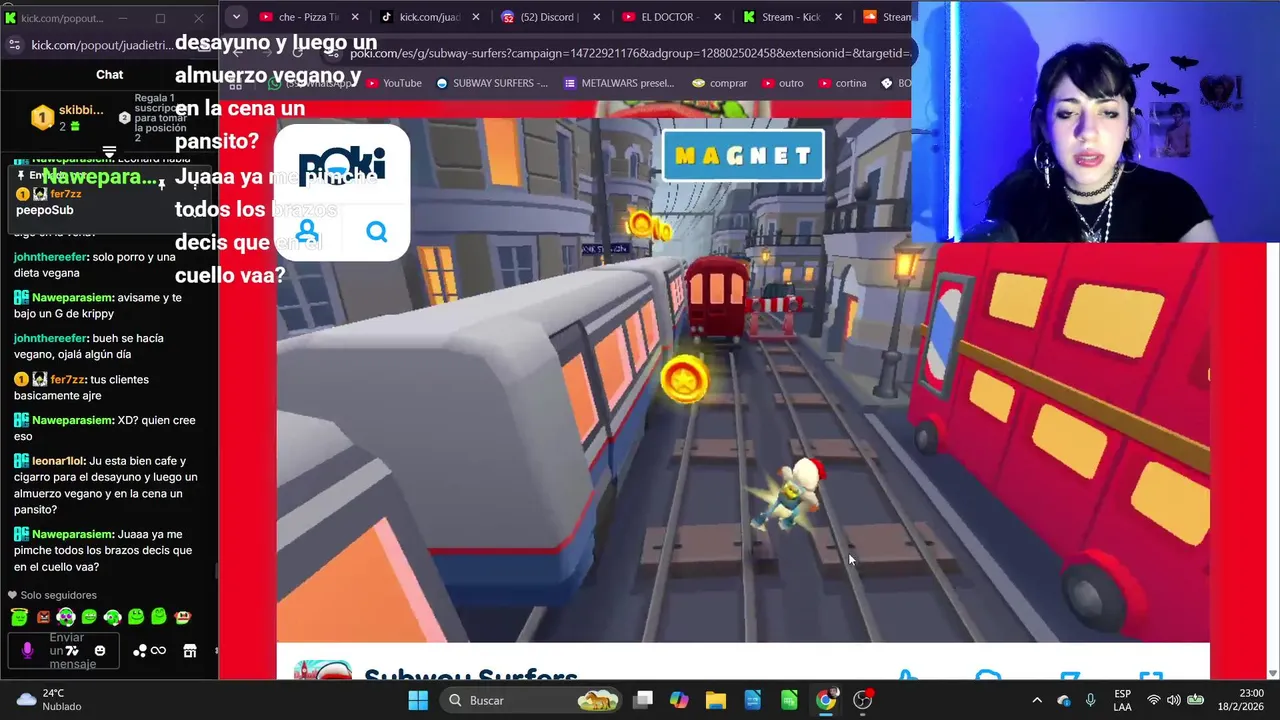Click the Subway Surfers game canvas

(x=743, y=380)
